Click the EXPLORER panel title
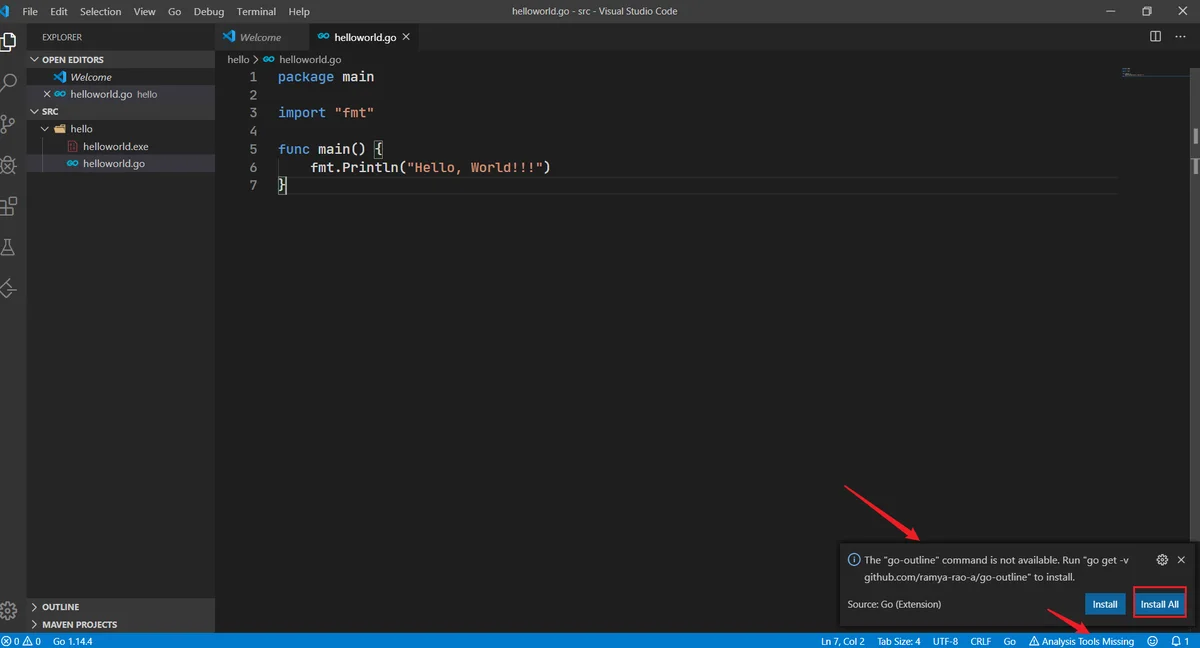Image resolution: width=1200 pixels, height=648 pixels. click(62, 37)
